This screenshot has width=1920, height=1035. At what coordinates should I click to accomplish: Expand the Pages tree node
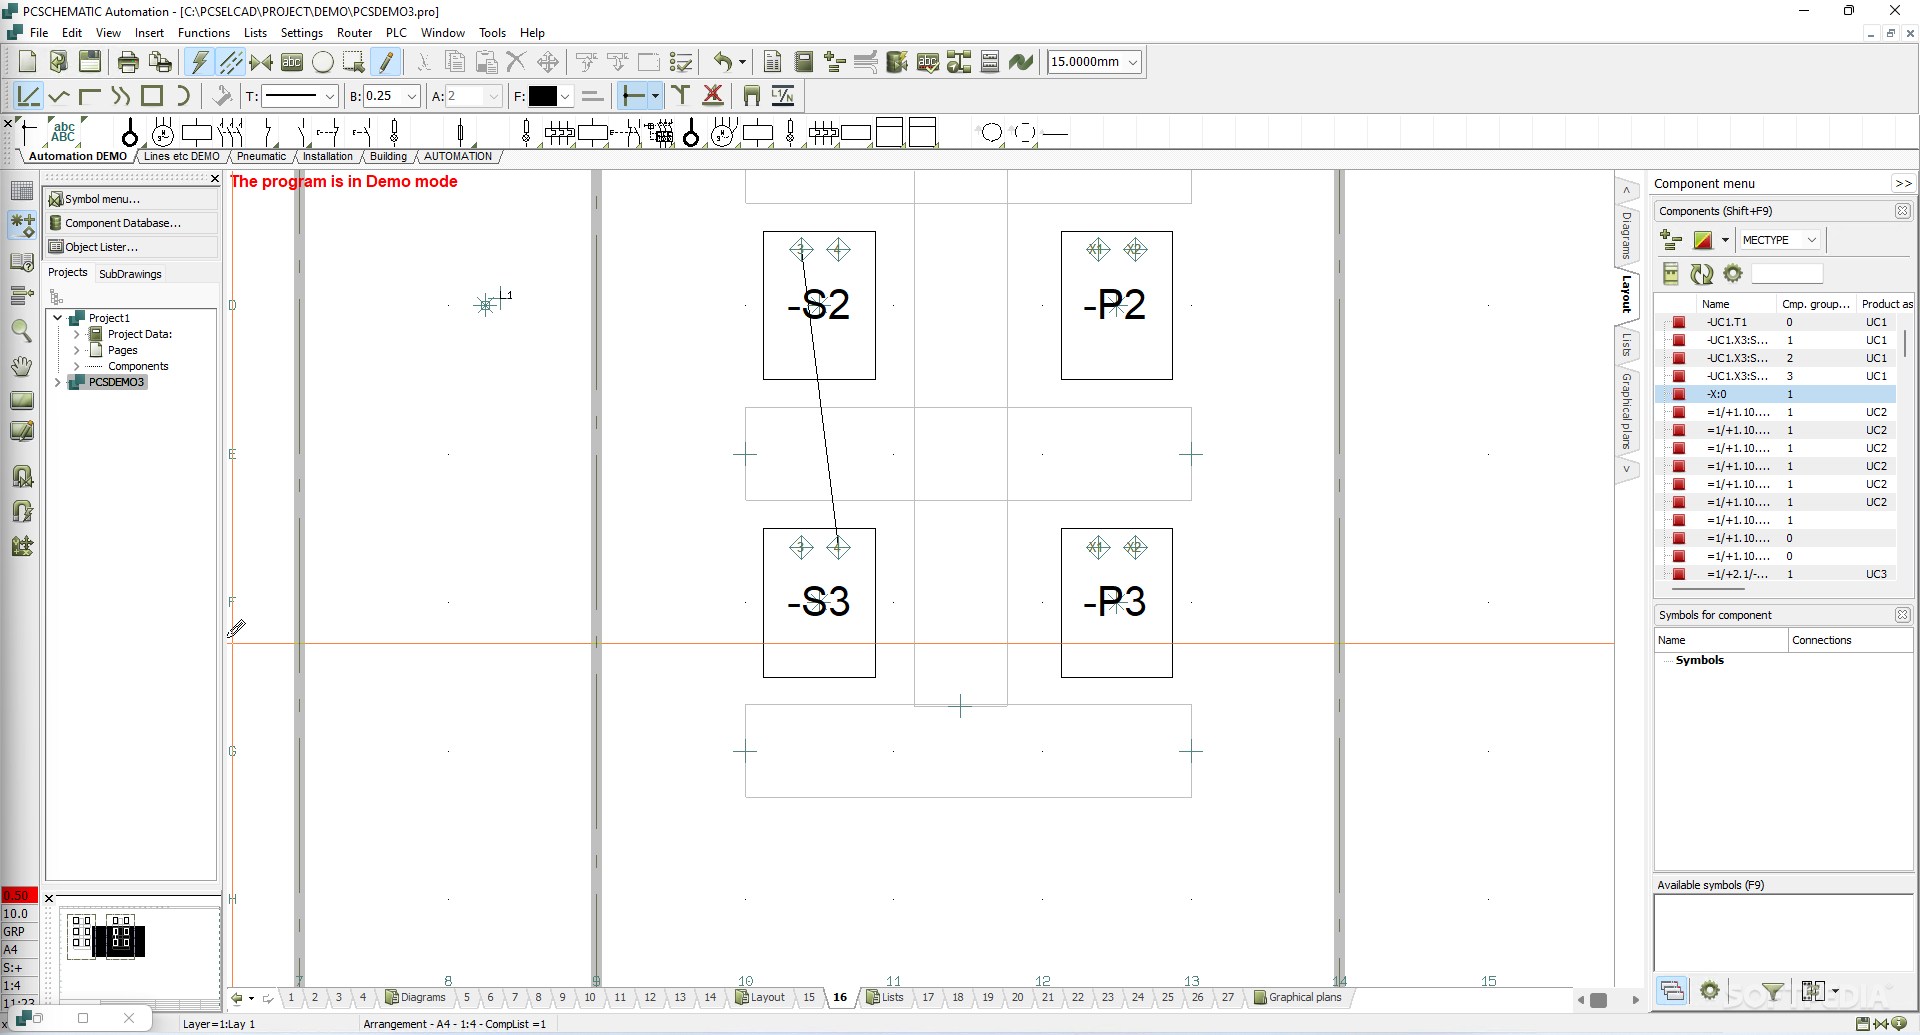[76, 350]
